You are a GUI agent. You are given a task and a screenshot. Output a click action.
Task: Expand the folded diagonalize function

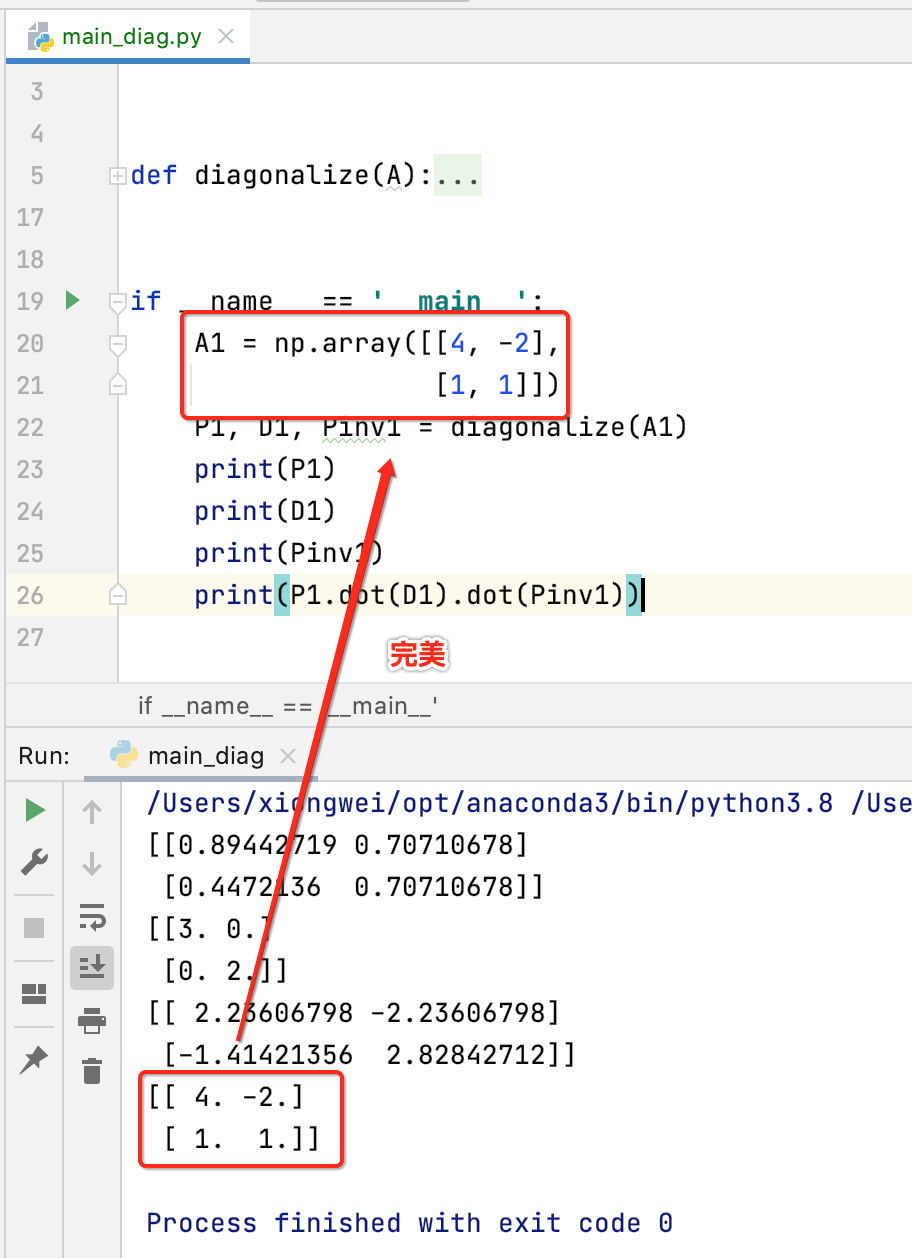coord(118,176)
